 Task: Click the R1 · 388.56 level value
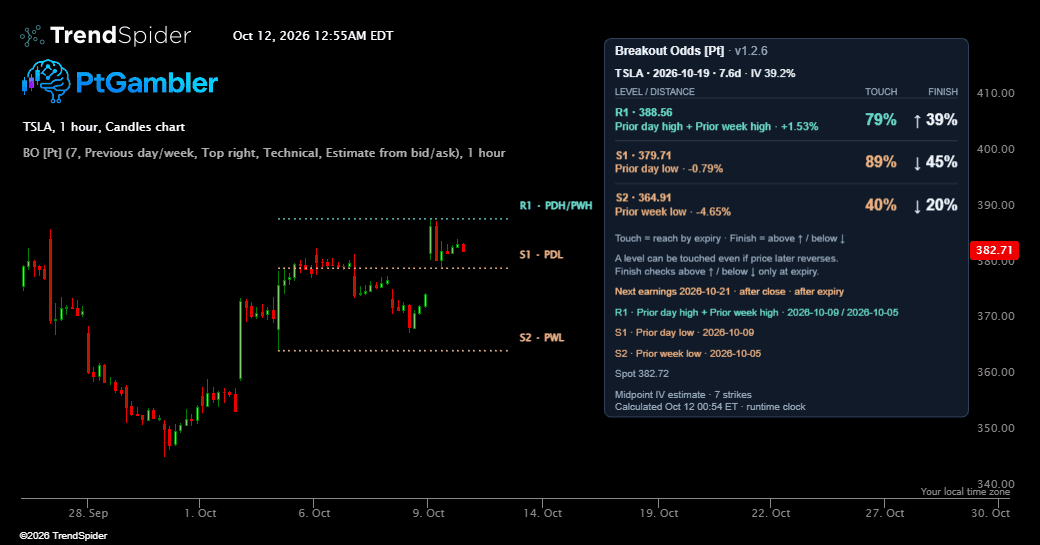click(643, 113)
